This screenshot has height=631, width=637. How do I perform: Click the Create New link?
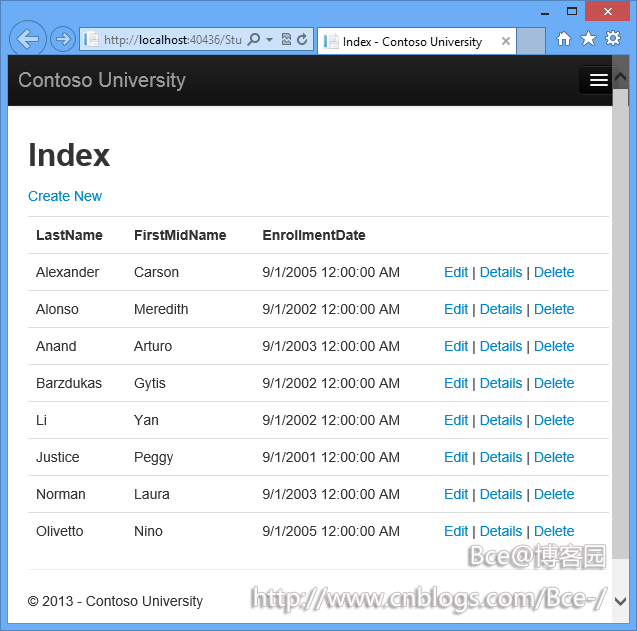coord(65,196)
